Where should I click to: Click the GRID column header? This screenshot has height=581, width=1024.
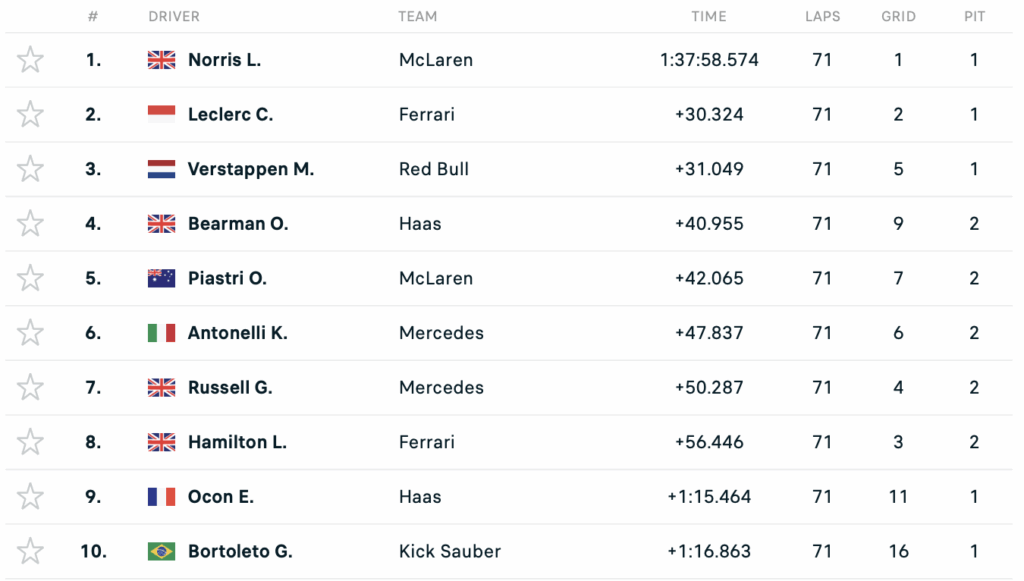coord(898,17)
